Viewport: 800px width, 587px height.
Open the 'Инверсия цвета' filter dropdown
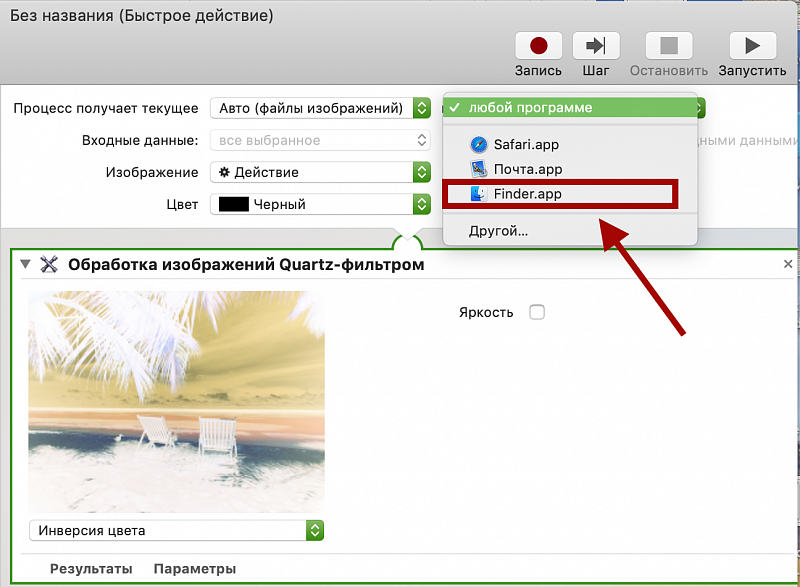click(x=177, y=530)
